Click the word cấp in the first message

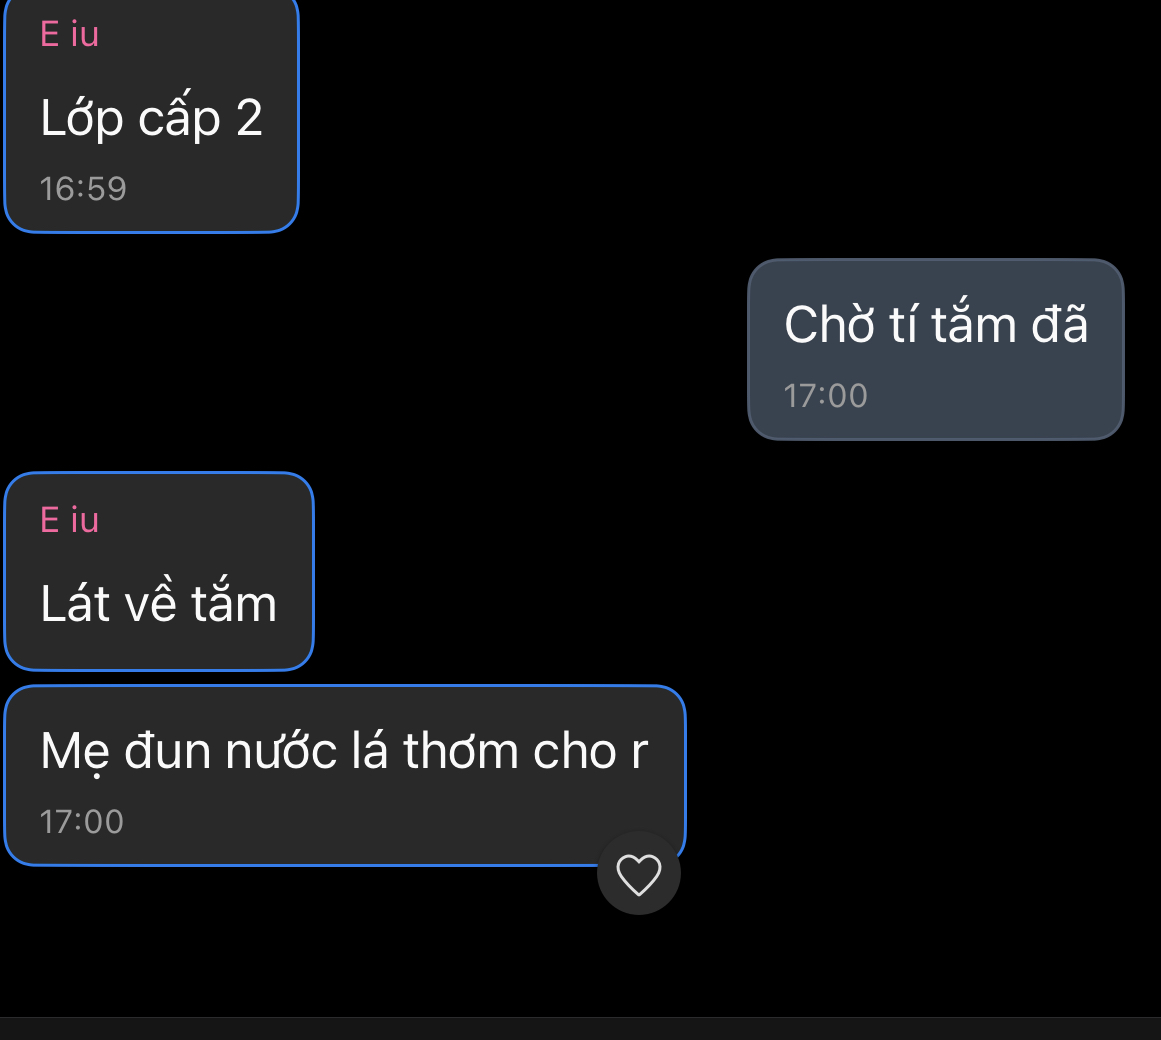179,118
